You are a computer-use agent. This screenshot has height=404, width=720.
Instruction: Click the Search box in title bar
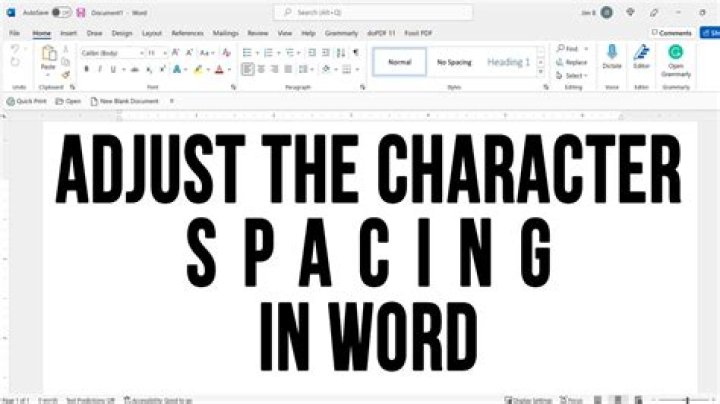(373, 12)
